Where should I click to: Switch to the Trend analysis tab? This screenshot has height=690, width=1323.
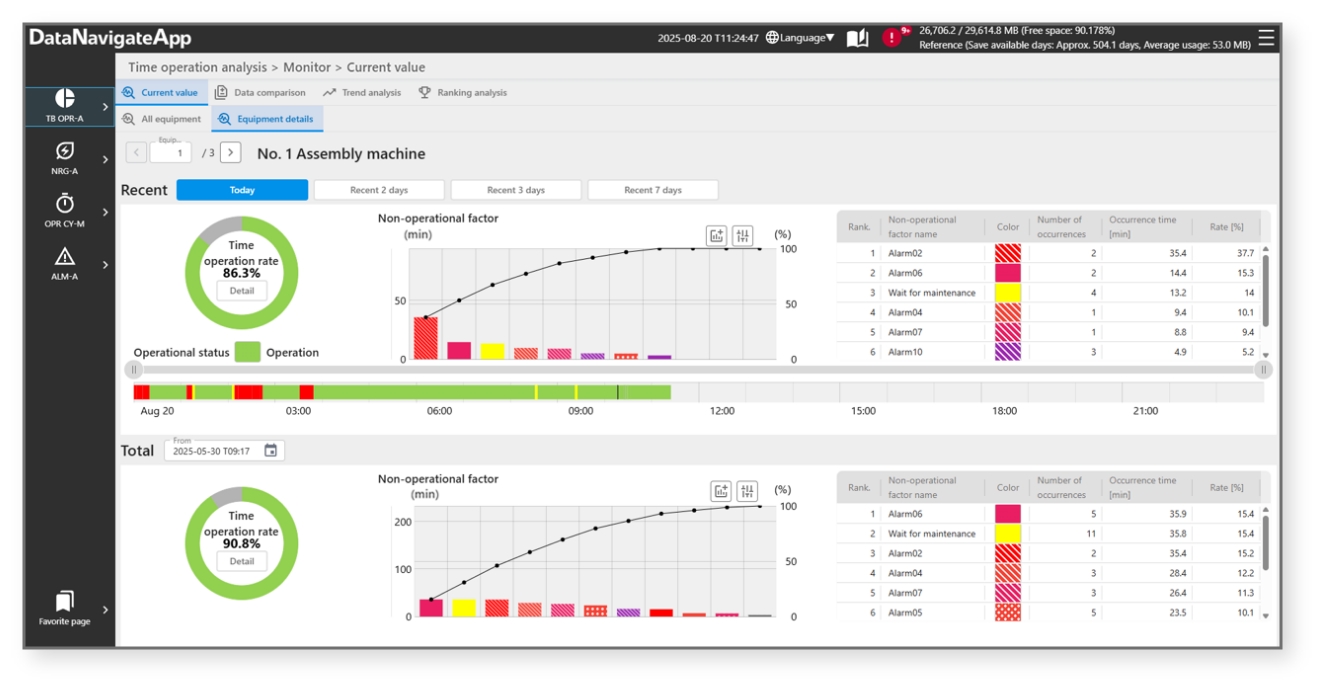362,93
